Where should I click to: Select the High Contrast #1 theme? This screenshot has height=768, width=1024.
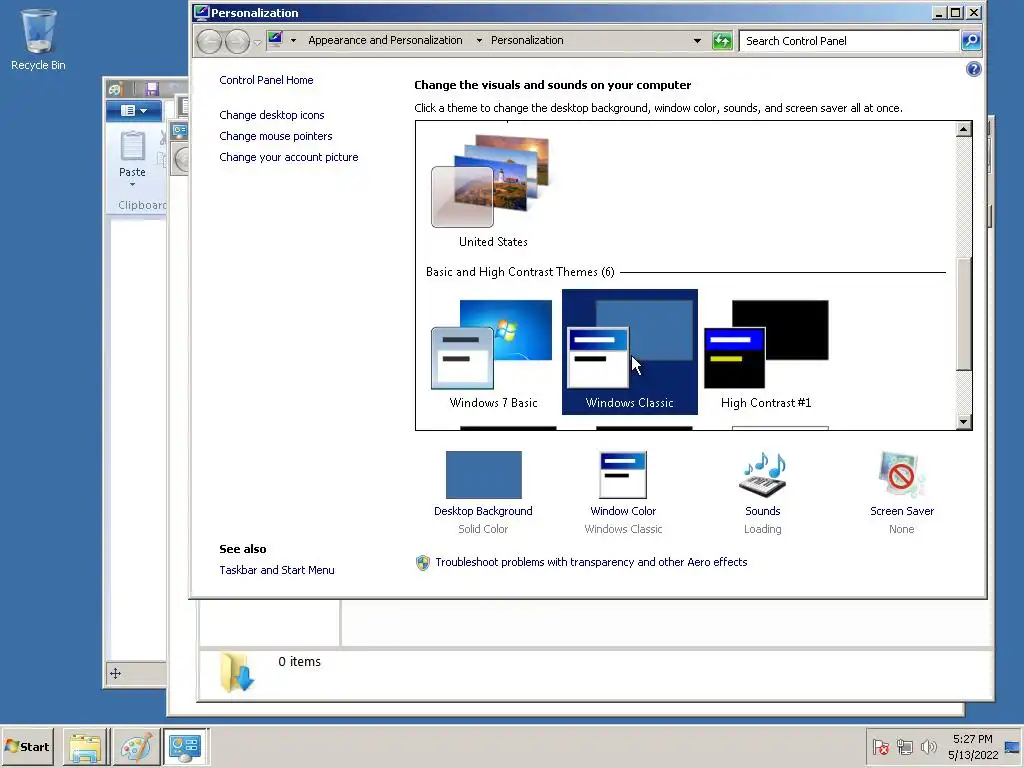tap(766, 353)
